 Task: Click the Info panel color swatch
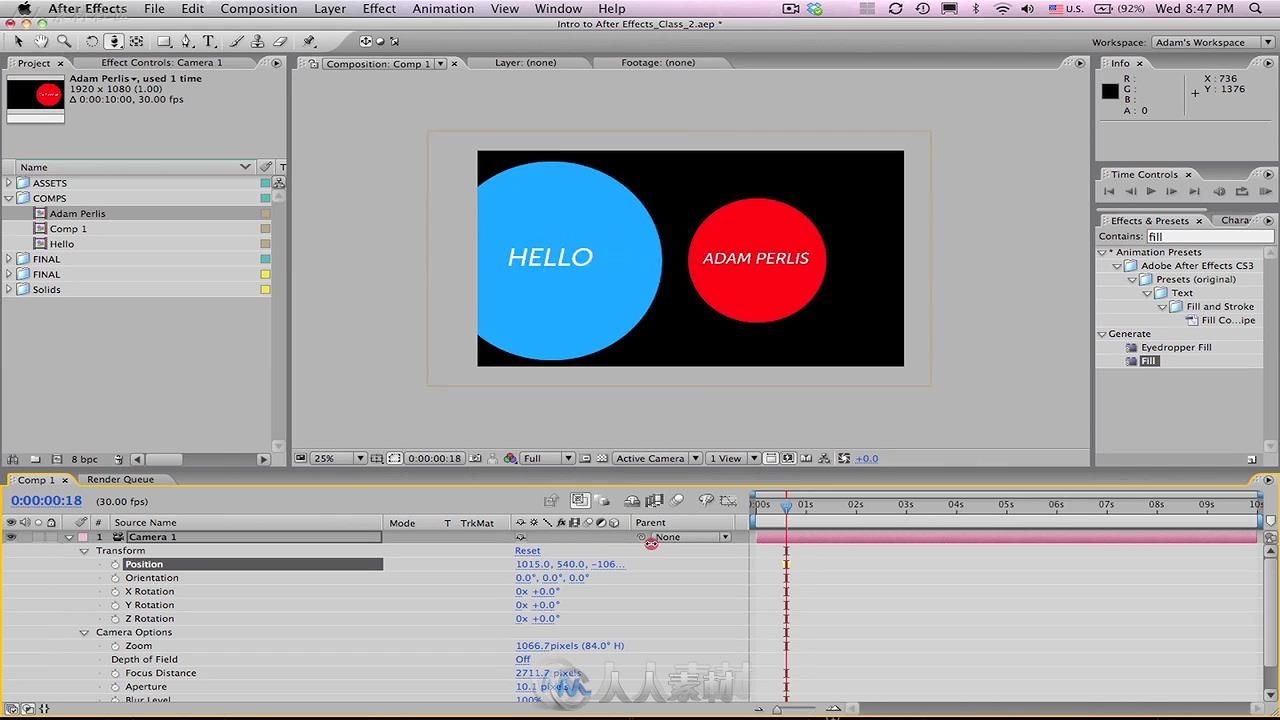tap(1110, 91)
